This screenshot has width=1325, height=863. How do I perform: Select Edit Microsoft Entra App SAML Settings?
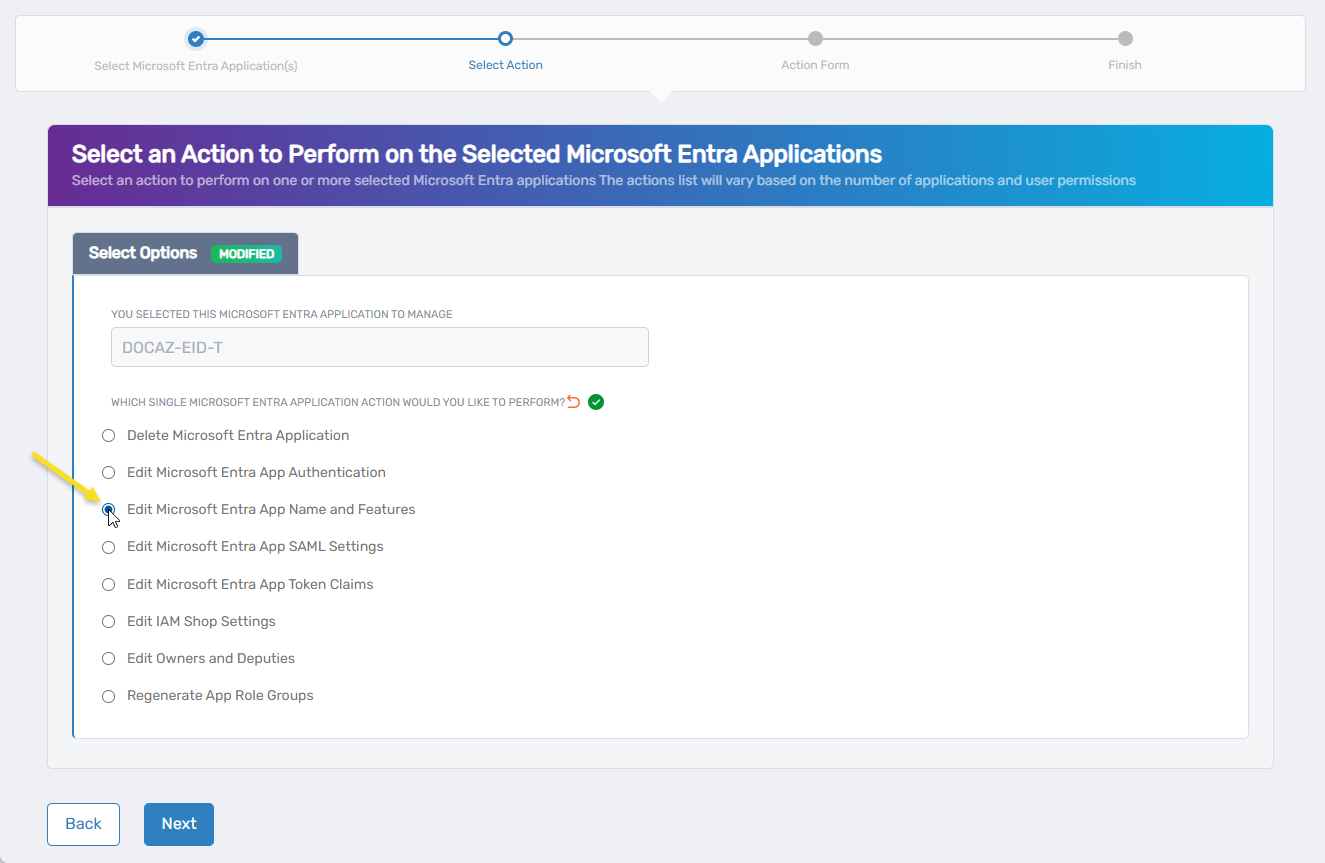(108, 546)
